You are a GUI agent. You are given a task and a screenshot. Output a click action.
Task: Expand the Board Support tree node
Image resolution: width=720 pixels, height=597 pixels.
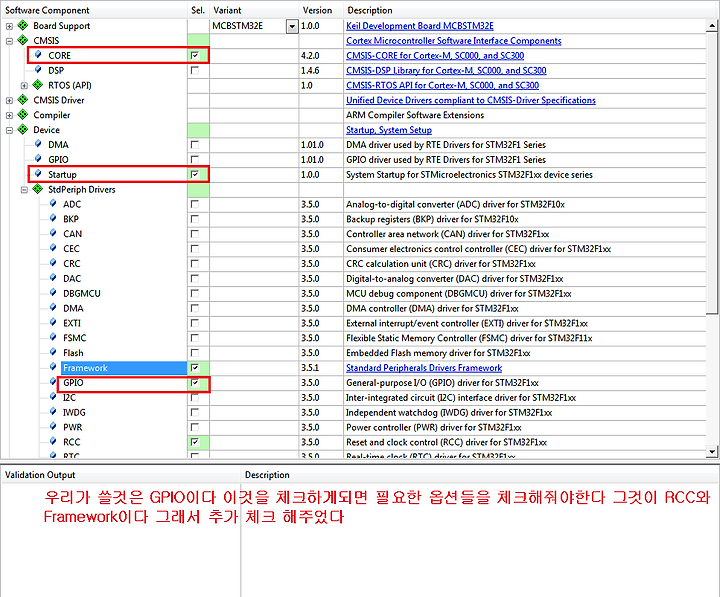(x=9, y=26)
